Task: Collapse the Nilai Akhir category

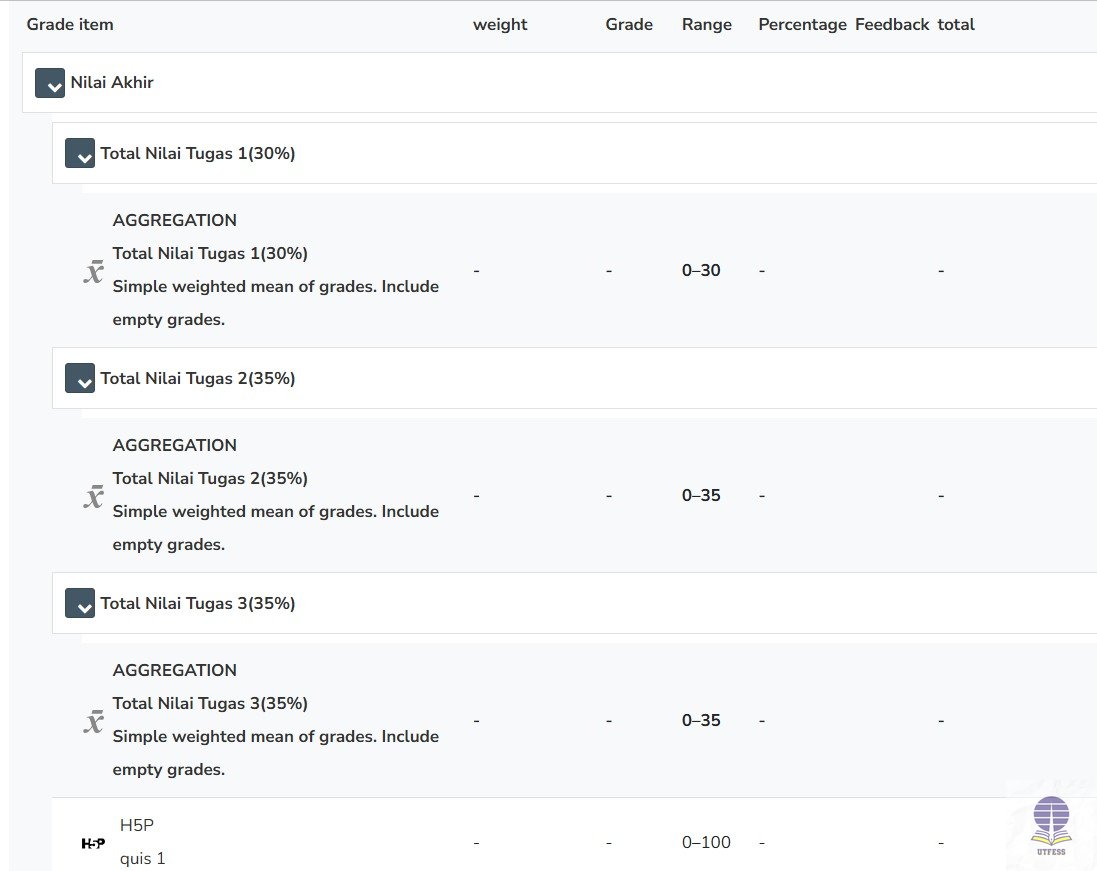Action: pos(50,83)
